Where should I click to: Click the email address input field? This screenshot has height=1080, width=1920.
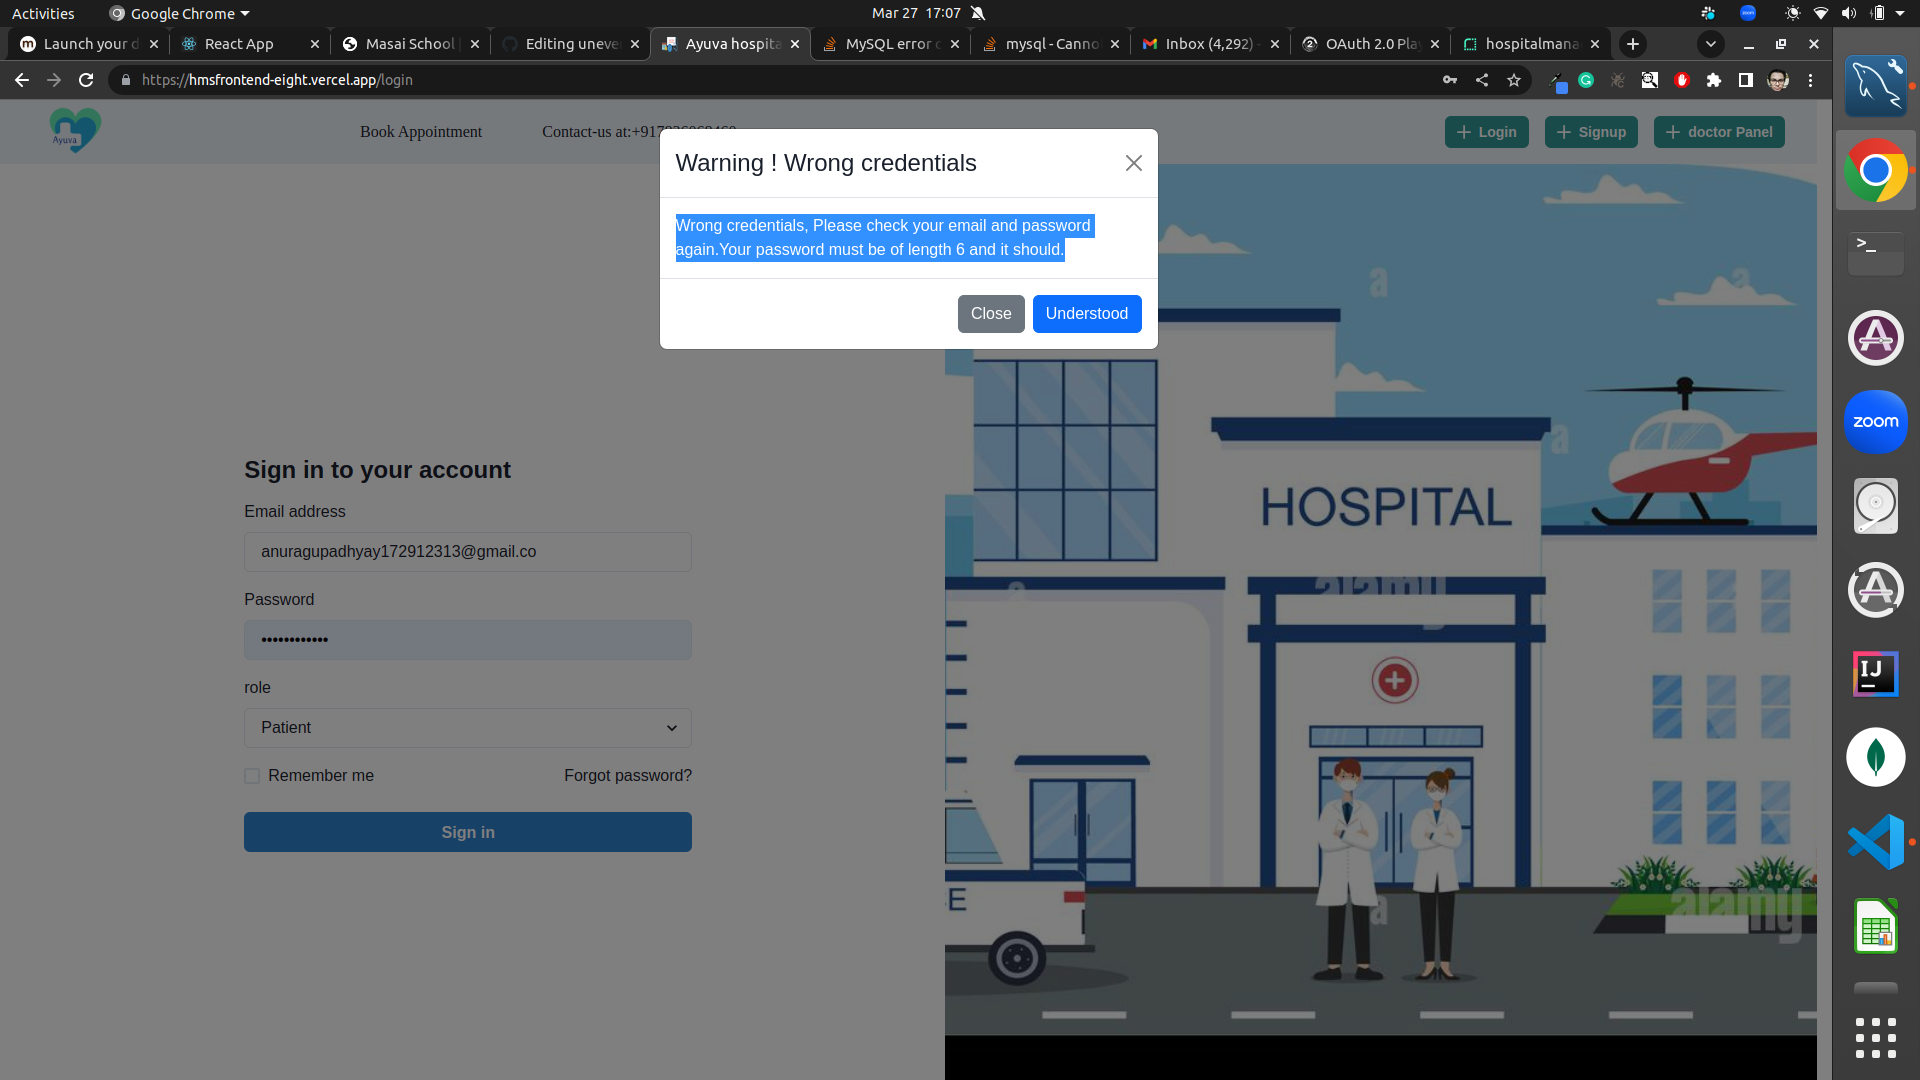point(467,551)
